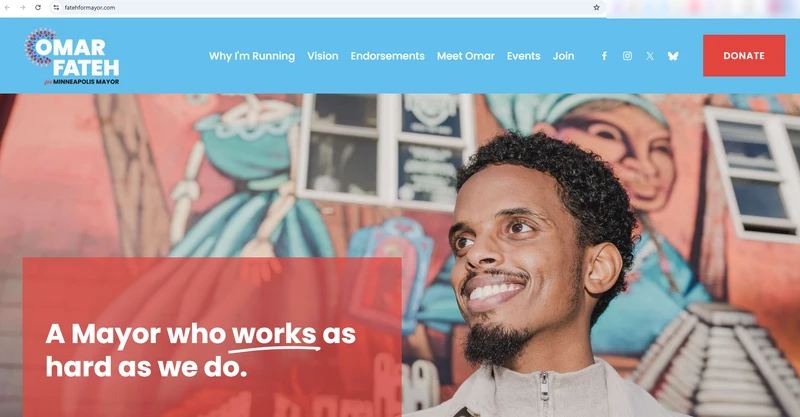Screen dimensions: 800x417
Task: View site information icon in address bar
Action: click(x=56, y=8)
